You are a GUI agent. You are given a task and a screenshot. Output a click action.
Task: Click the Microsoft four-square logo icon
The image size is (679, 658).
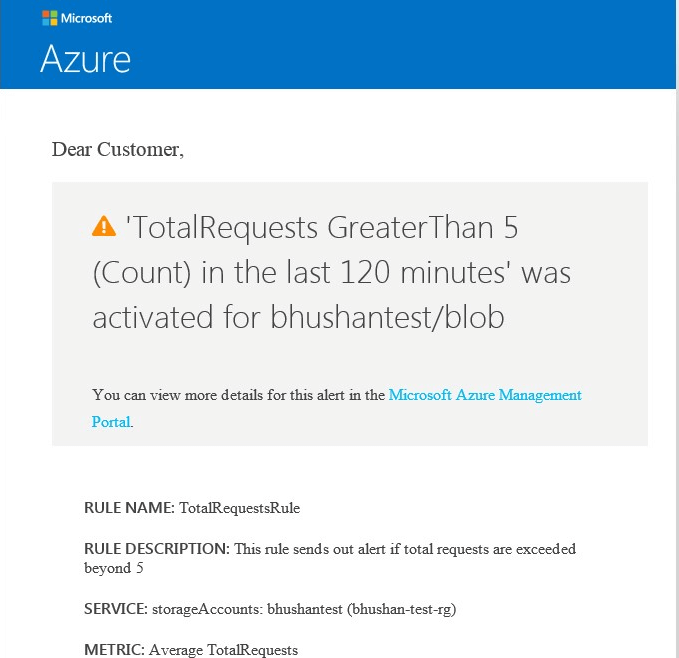[x=49, y=18]
